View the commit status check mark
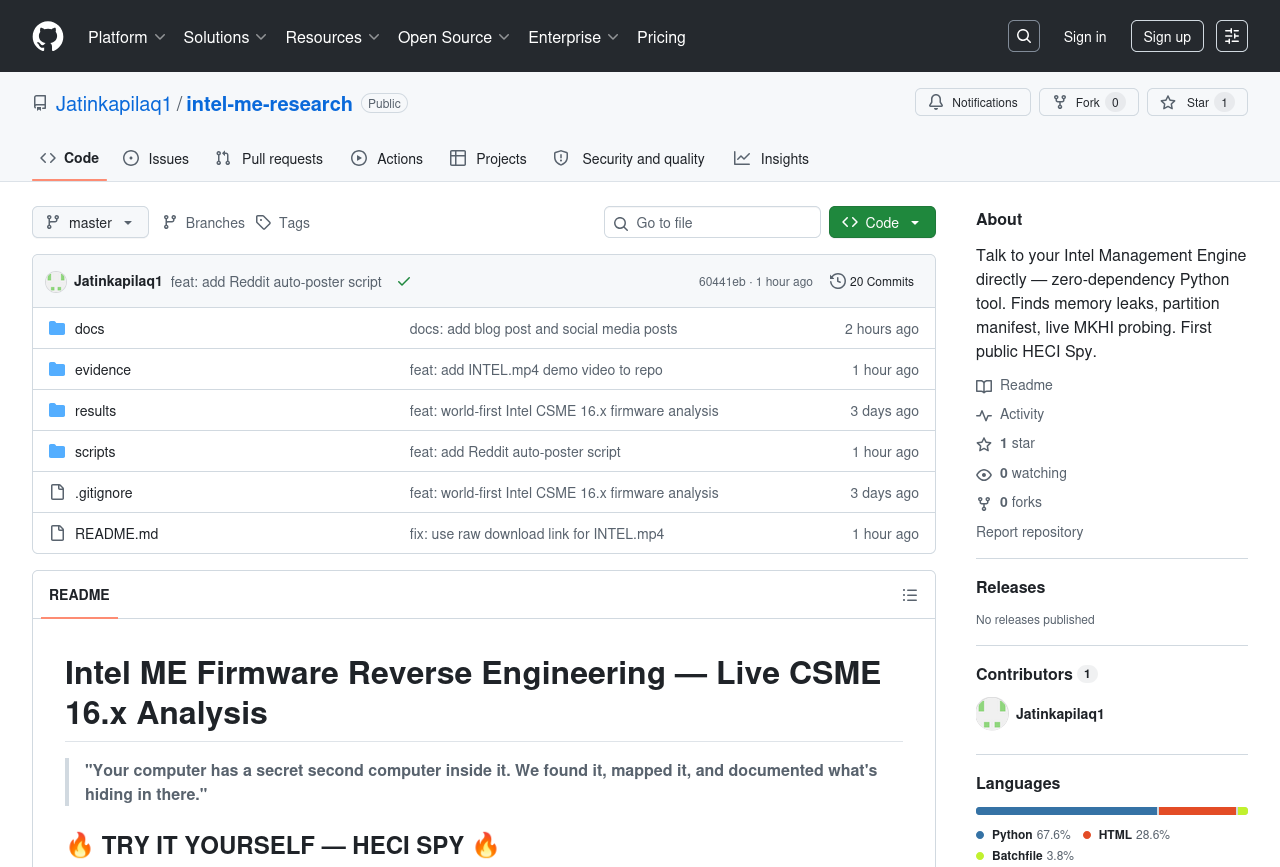 click(404, 282)
